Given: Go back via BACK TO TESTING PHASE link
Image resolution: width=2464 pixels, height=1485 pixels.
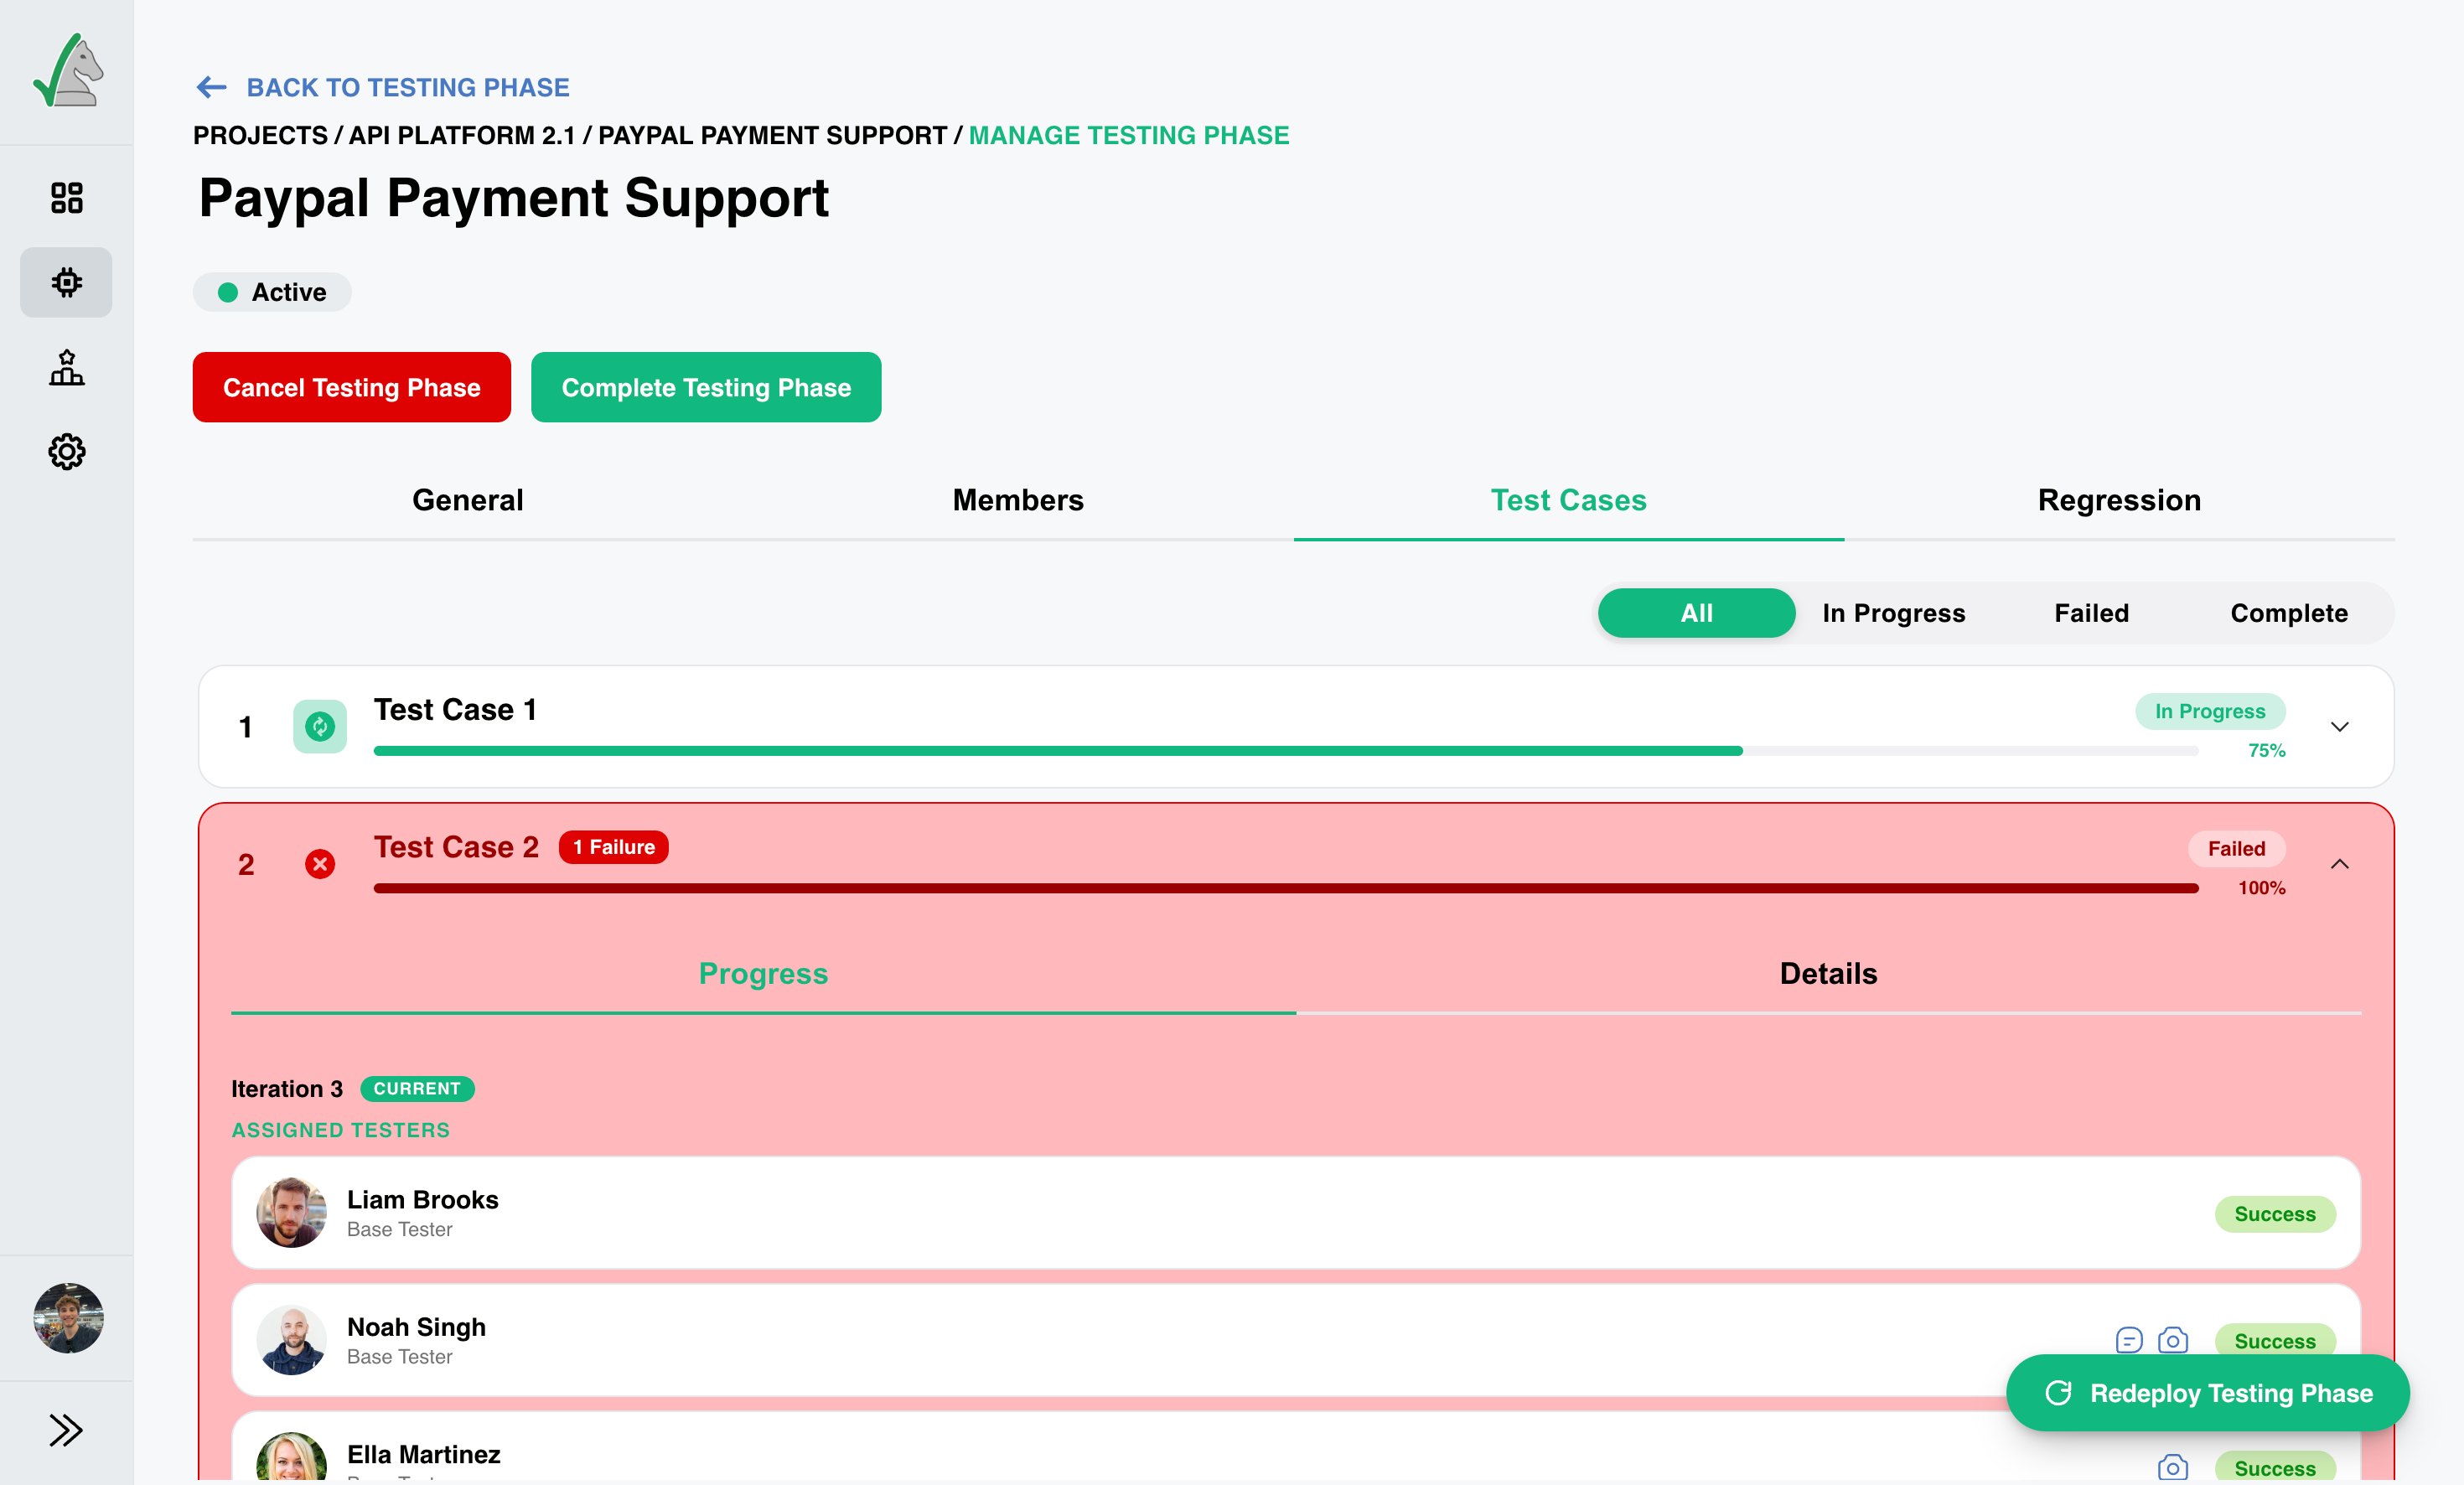Looking at the screenshot, I should point(408,88).
